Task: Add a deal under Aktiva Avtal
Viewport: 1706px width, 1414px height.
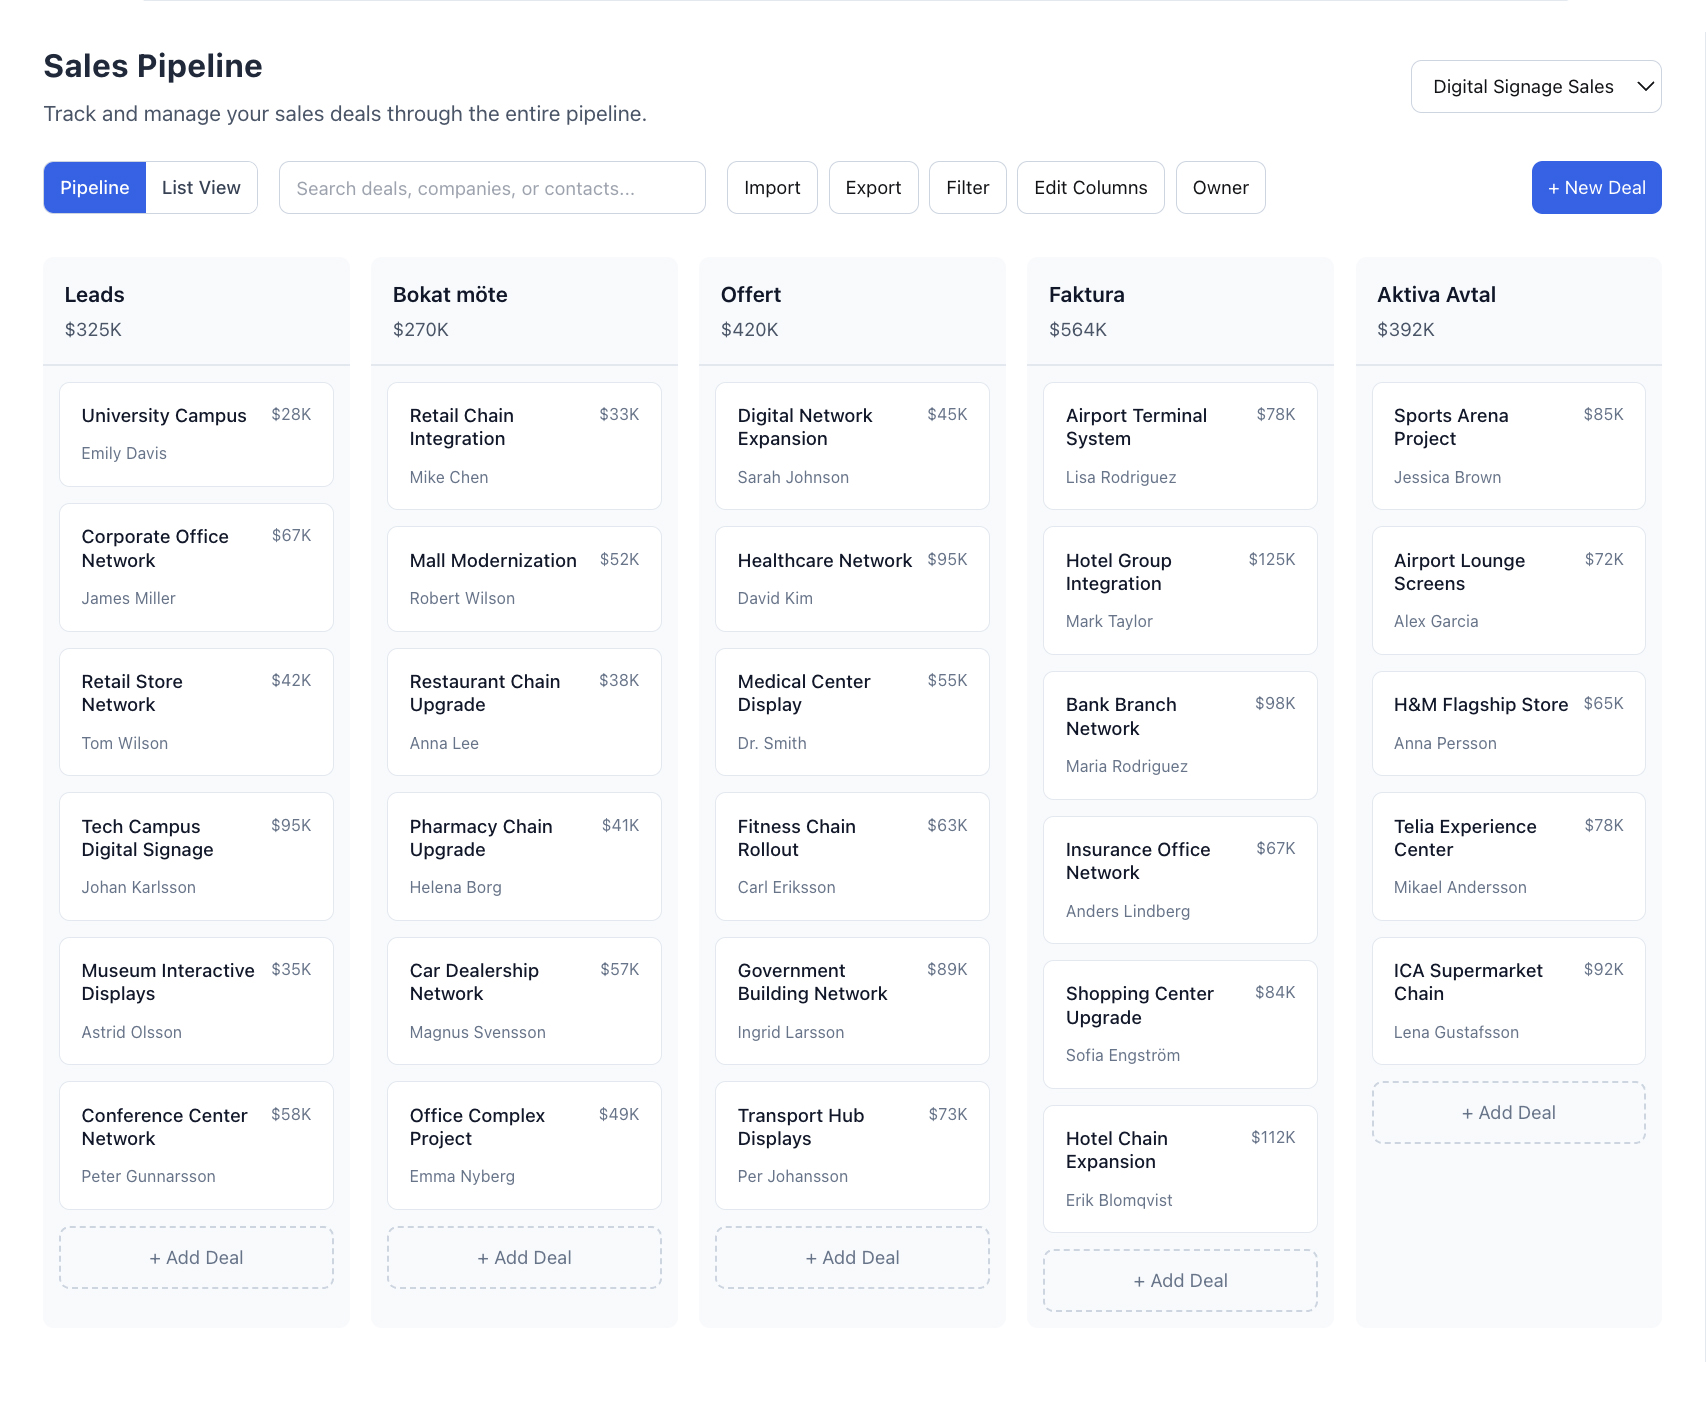Action: pos(1508,1112)
